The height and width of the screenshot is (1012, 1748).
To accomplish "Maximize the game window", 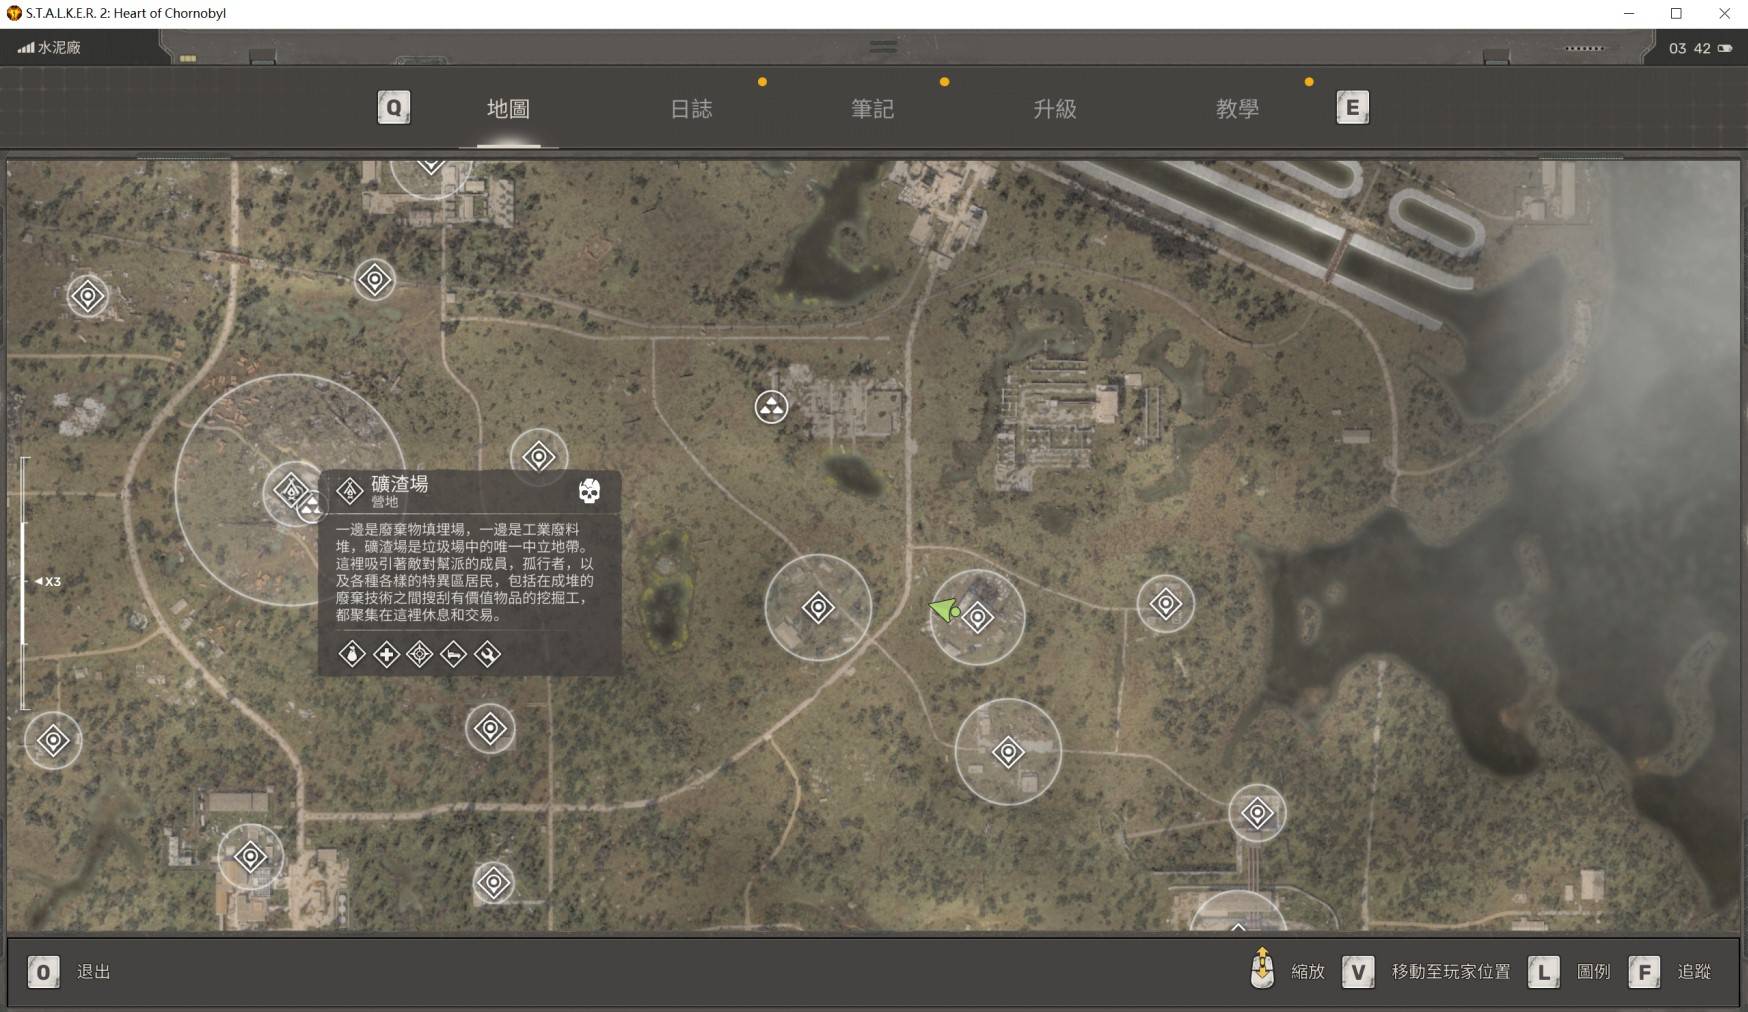I will click(x=1676, y=13).
